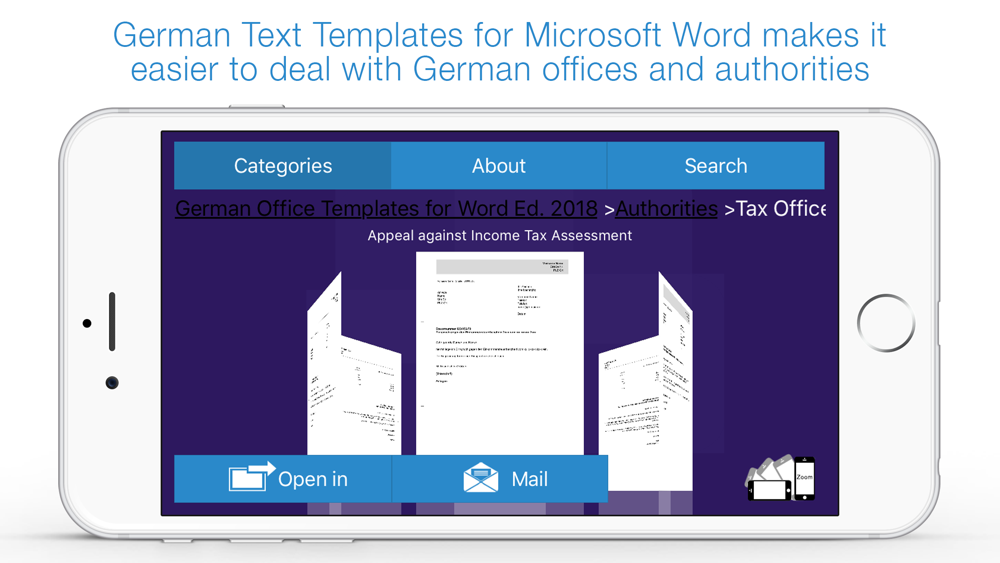
Task: Click the Appeal against Income Tax Assessment title
Action: tap(499, 235)
